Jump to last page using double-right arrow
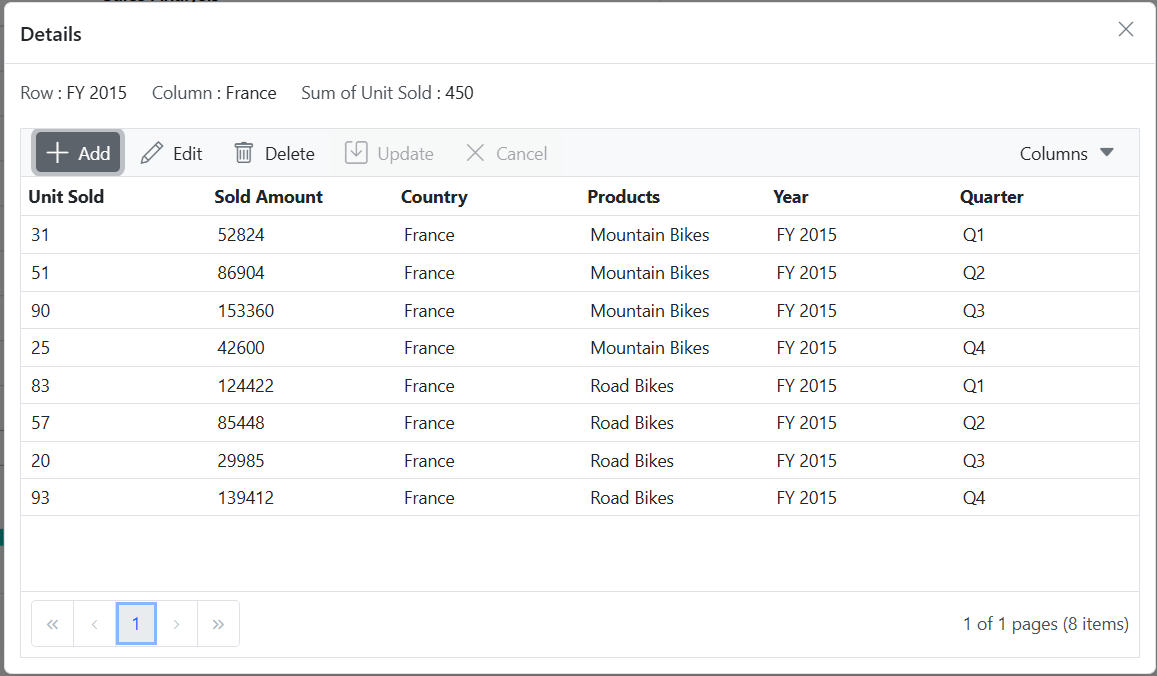1157x676 pixels. click(219, 623)
